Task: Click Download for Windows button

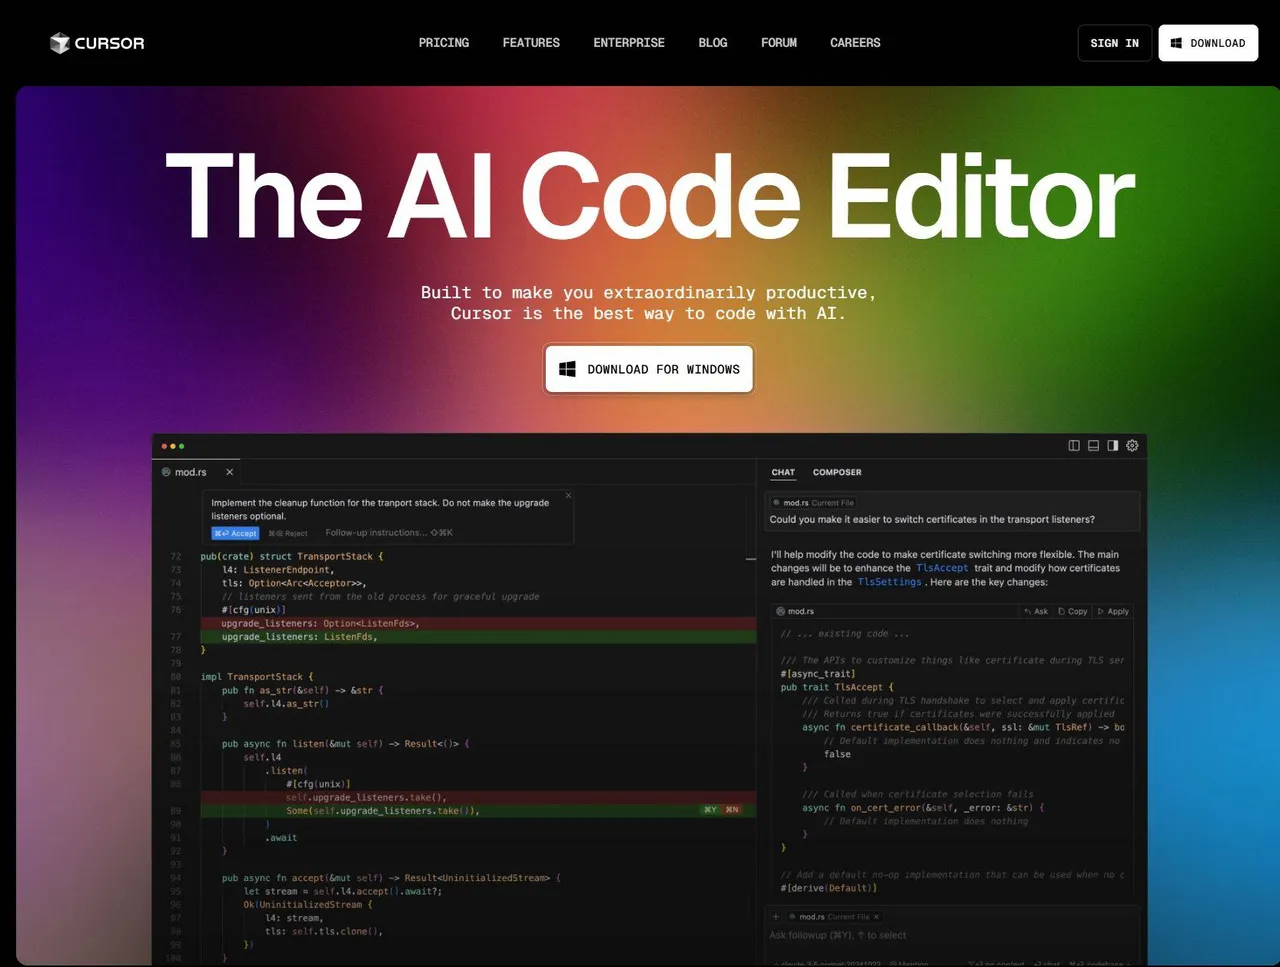Action: point(649,369)
